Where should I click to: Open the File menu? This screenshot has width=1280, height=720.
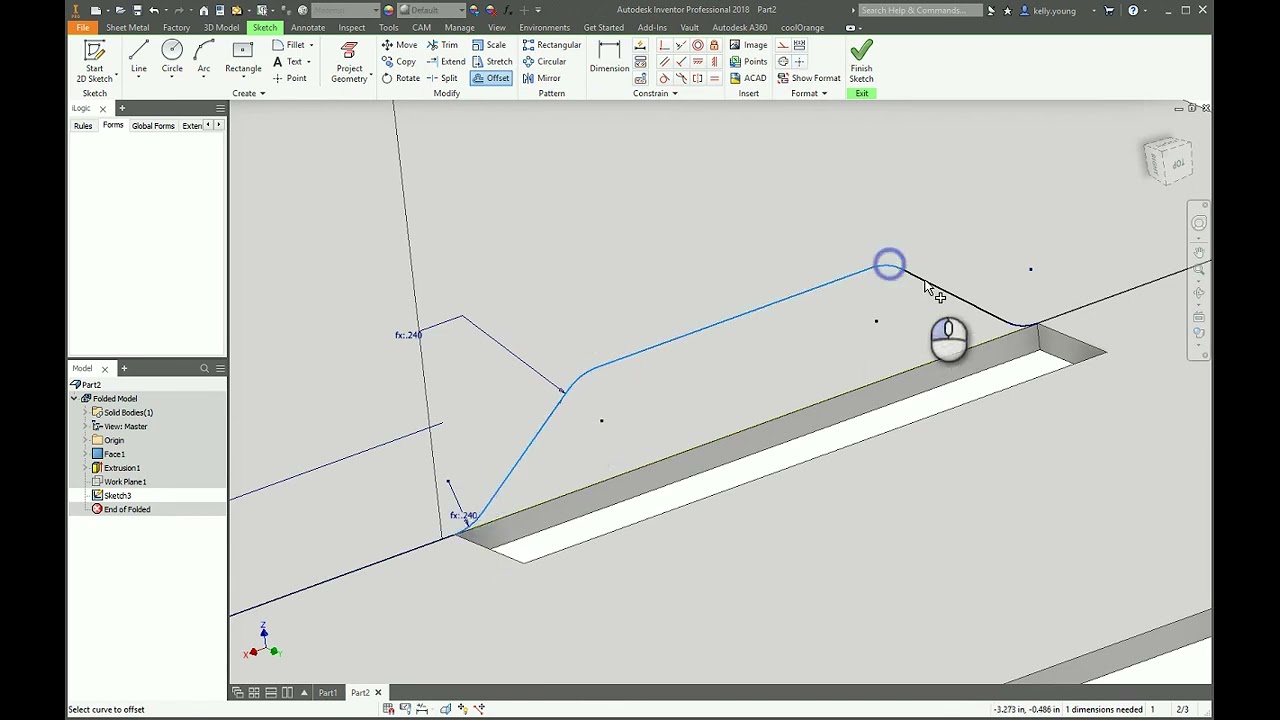point(83,27)
